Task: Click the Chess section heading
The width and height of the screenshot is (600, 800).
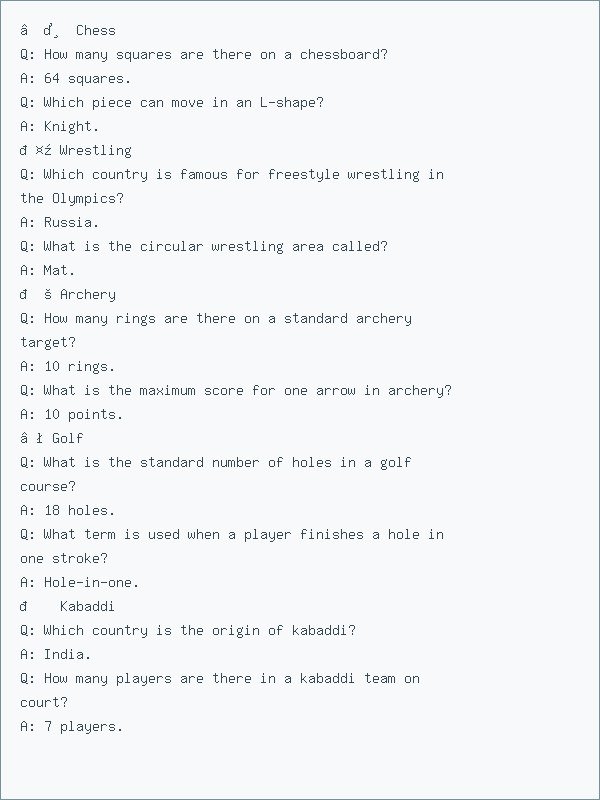Action: tap(95, 30)
